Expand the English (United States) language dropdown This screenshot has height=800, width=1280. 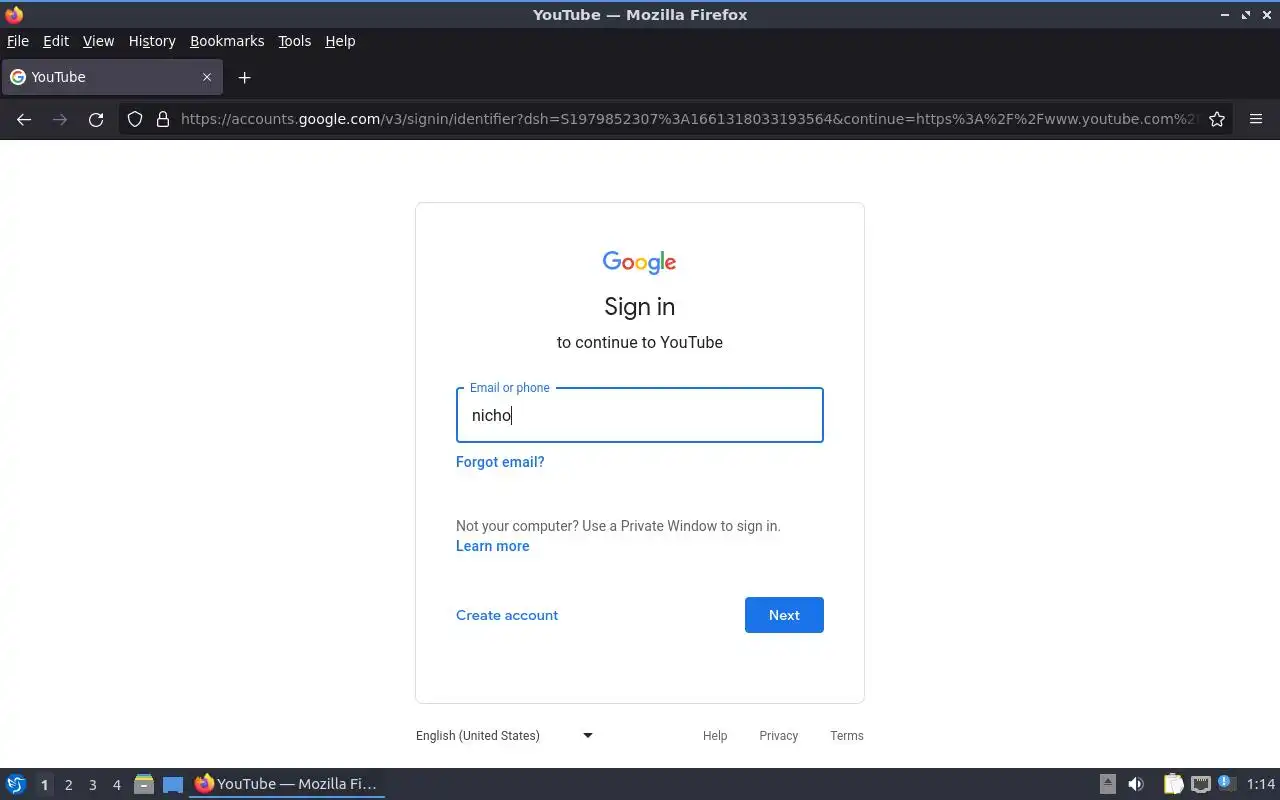click(x=505, y=736)
